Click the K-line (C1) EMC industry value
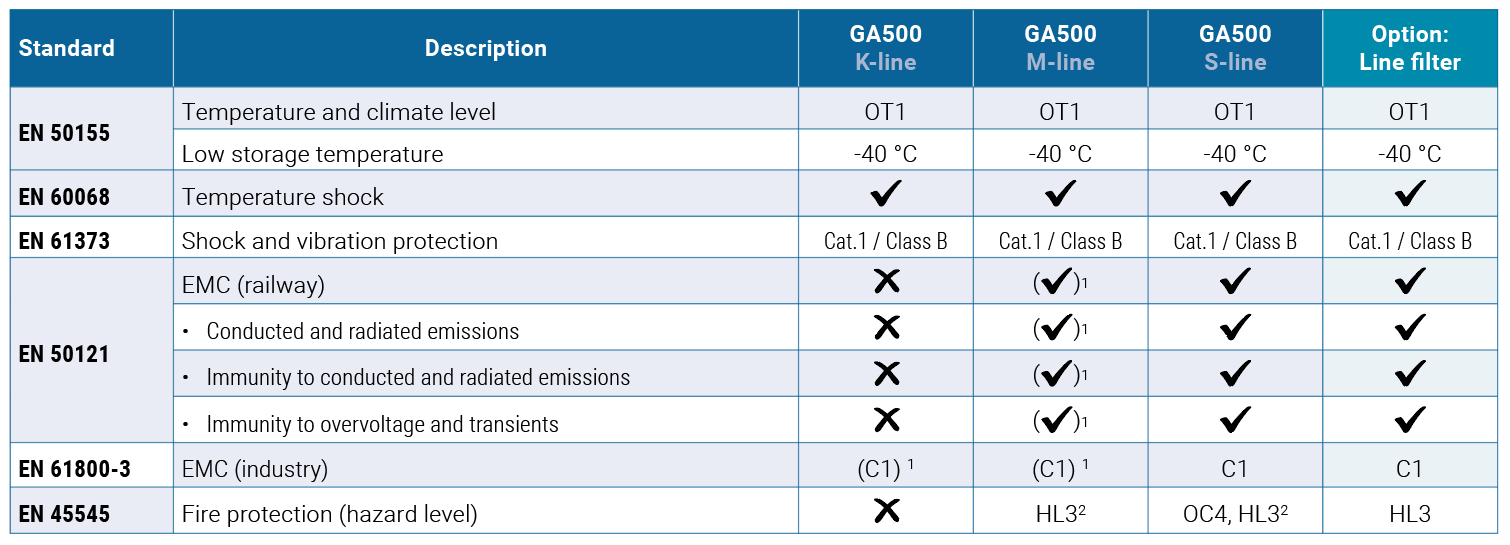1510x545 pixels. pyautogui.click(x=886, y=468)
